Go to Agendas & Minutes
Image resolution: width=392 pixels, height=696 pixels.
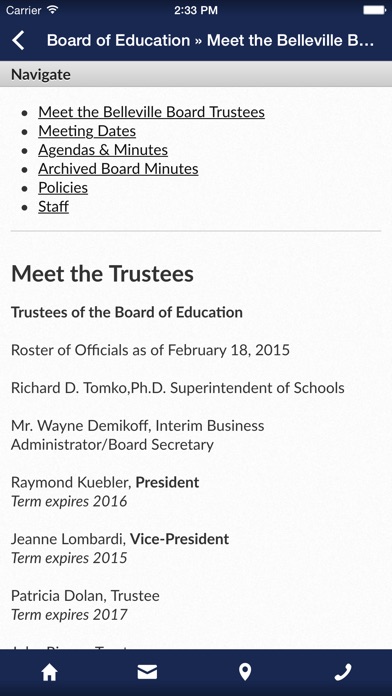point(103,150)
